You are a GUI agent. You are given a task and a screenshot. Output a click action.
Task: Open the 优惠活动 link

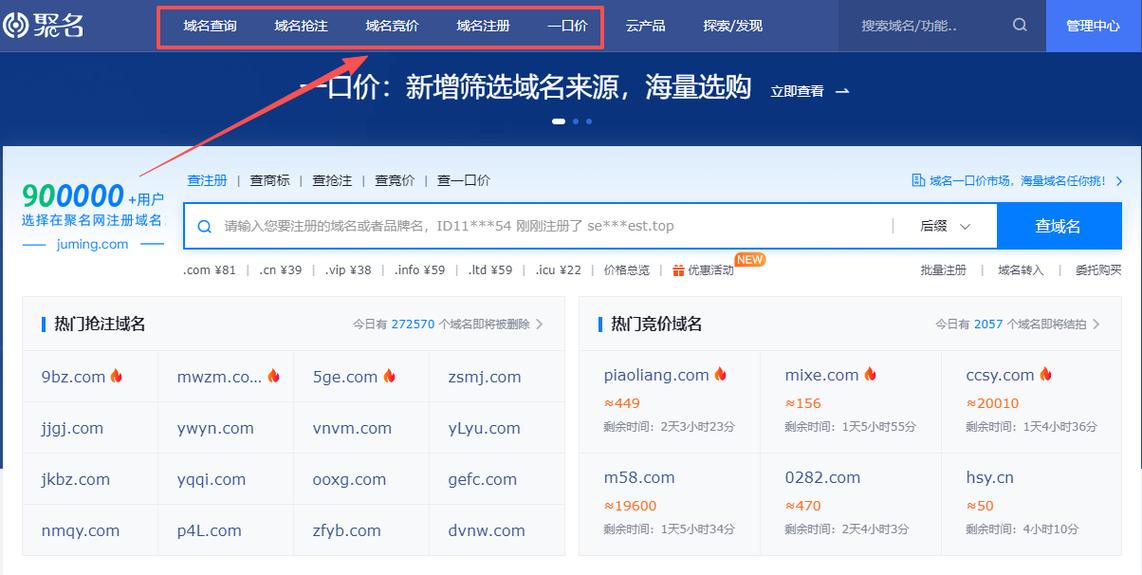(x=710, y=270)
